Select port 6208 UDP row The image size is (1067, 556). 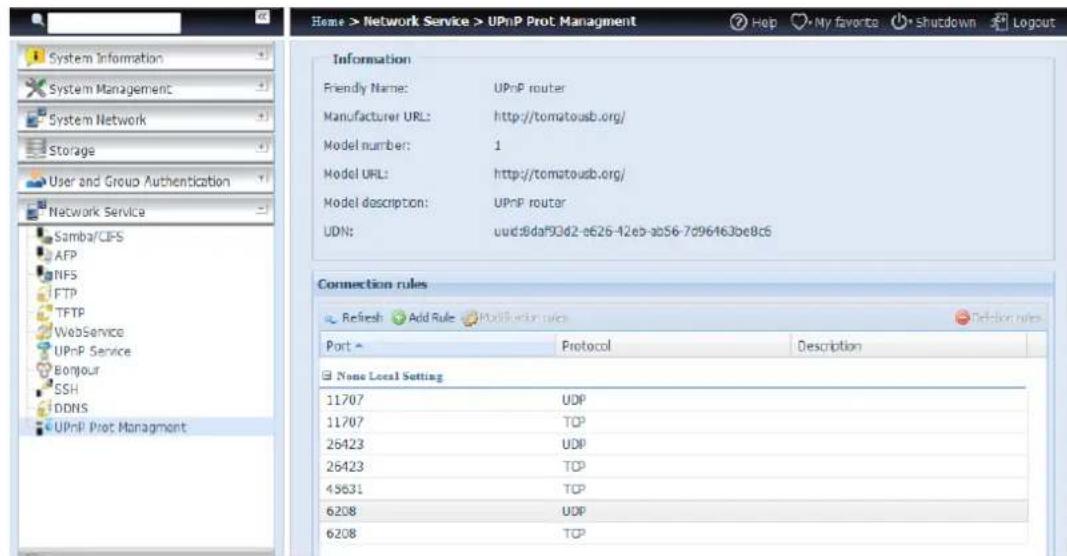pyautogui.click(x=674, y=511)
